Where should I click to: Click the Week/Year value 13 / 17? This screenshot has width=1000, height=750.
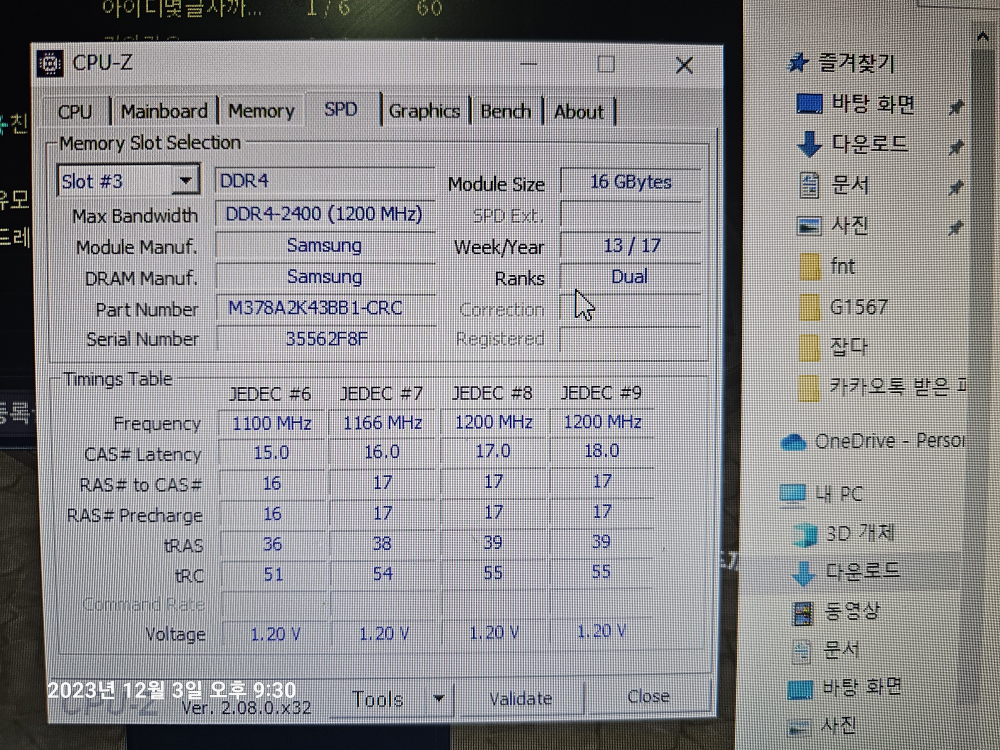tap(630, 246)
